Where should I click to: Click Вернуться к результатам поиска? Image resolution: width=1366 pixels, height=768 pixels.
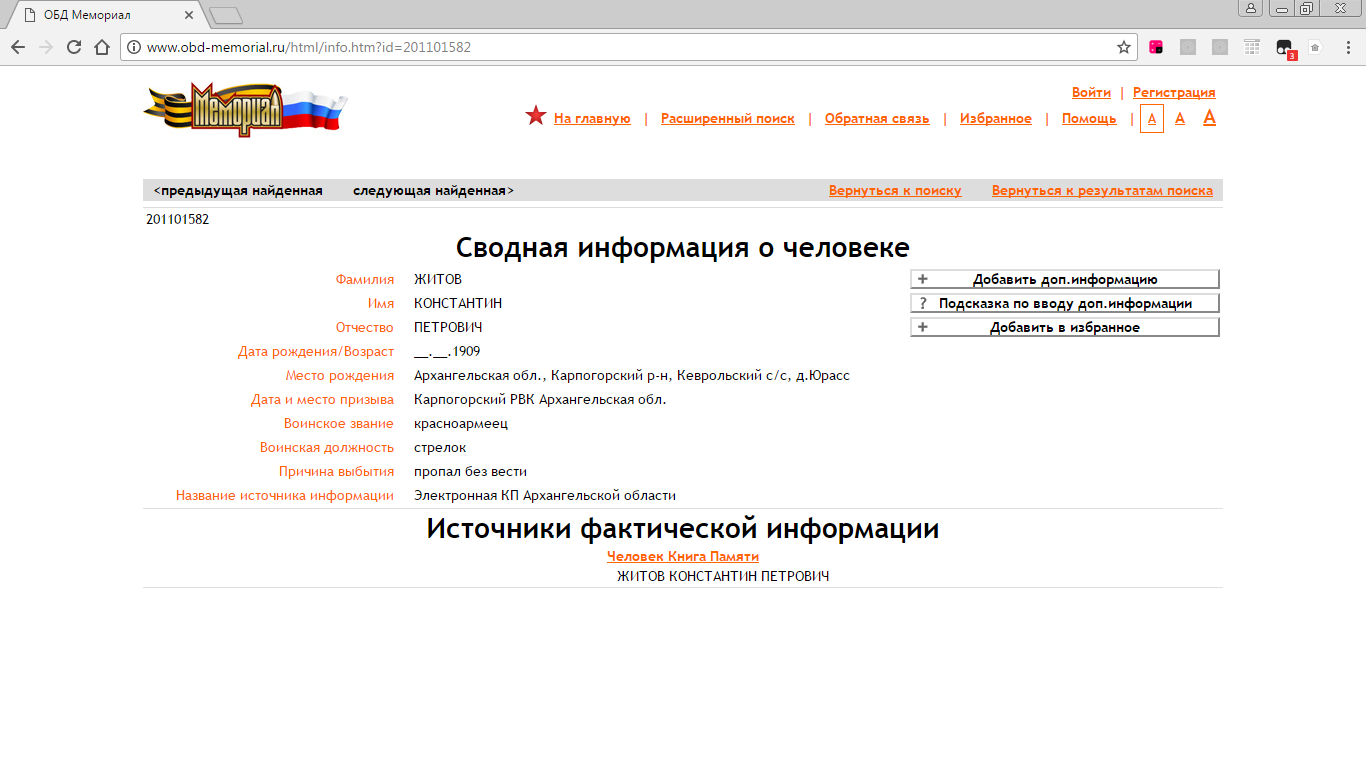[1102, 190]
